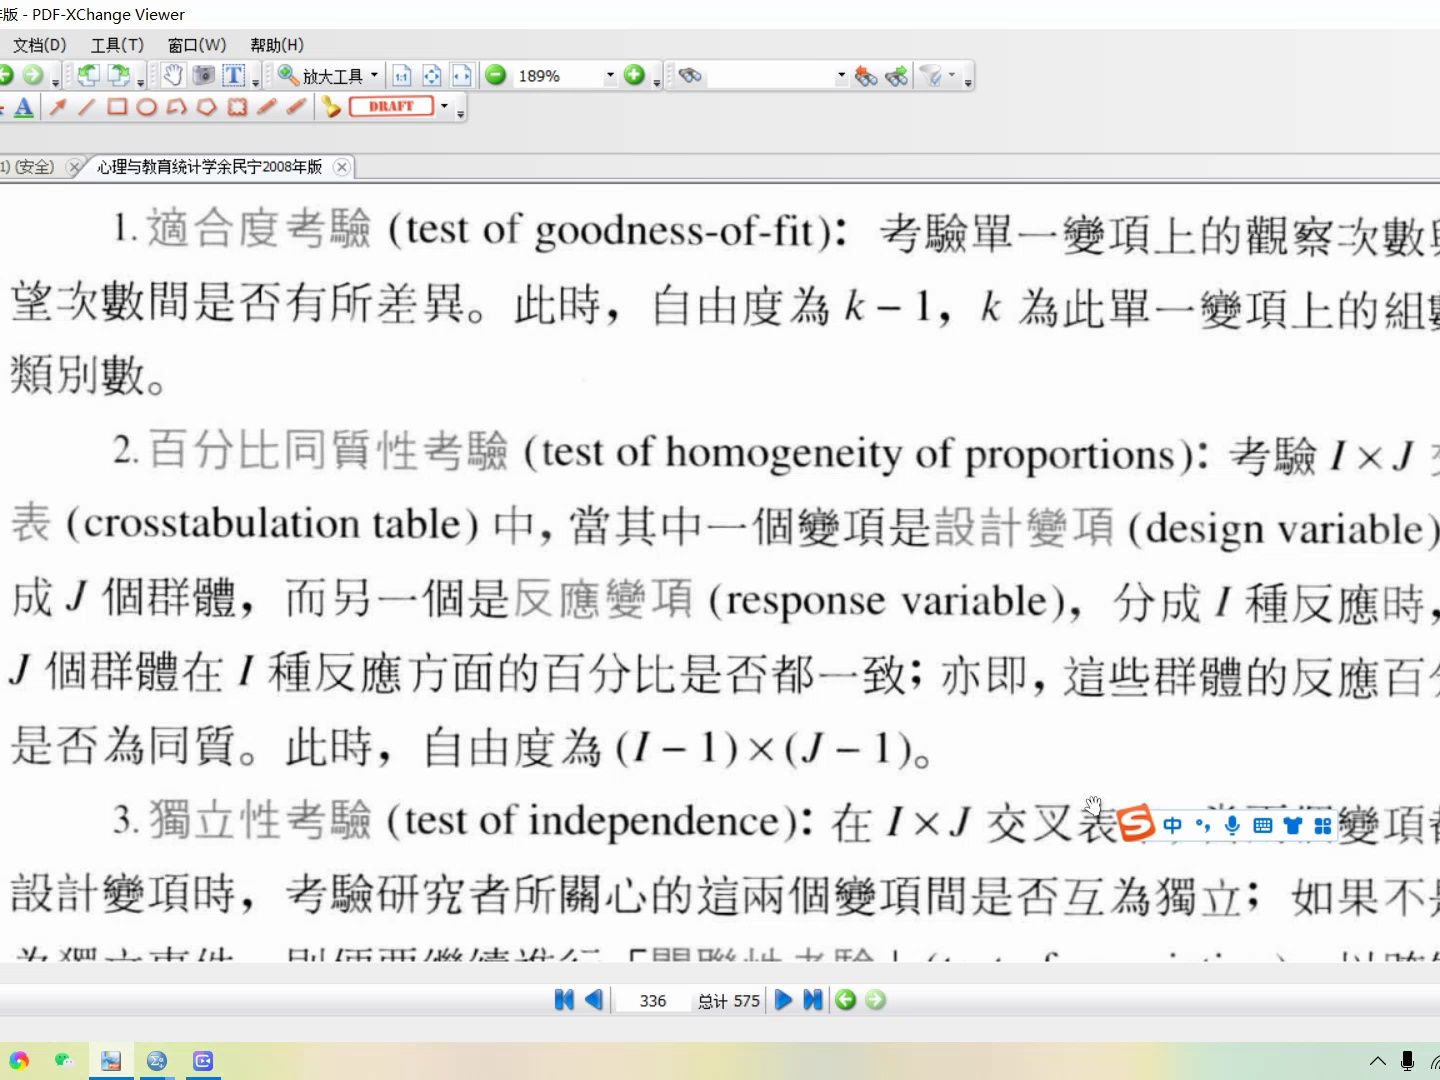Go to previous page button
1440x1080 pixels.
tap(593, 1000)
